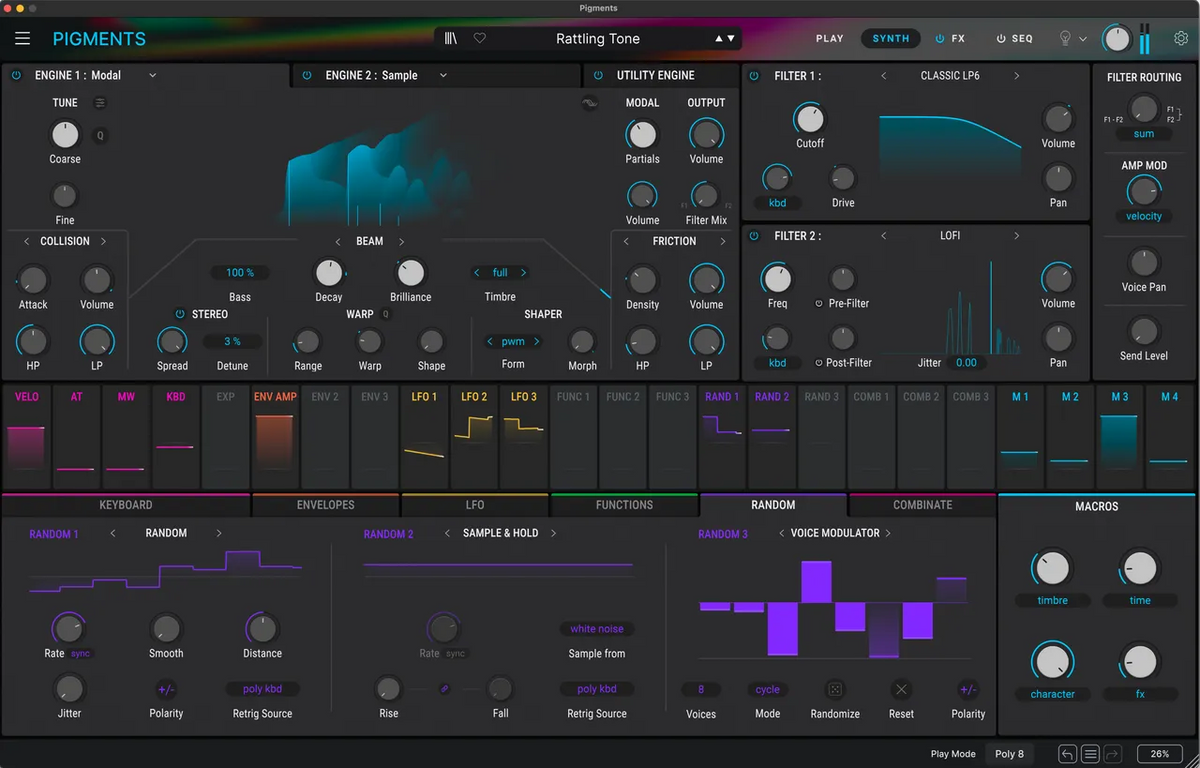
Task: Click the Randomize dice icon in Random 3
Action: (835, 689)
